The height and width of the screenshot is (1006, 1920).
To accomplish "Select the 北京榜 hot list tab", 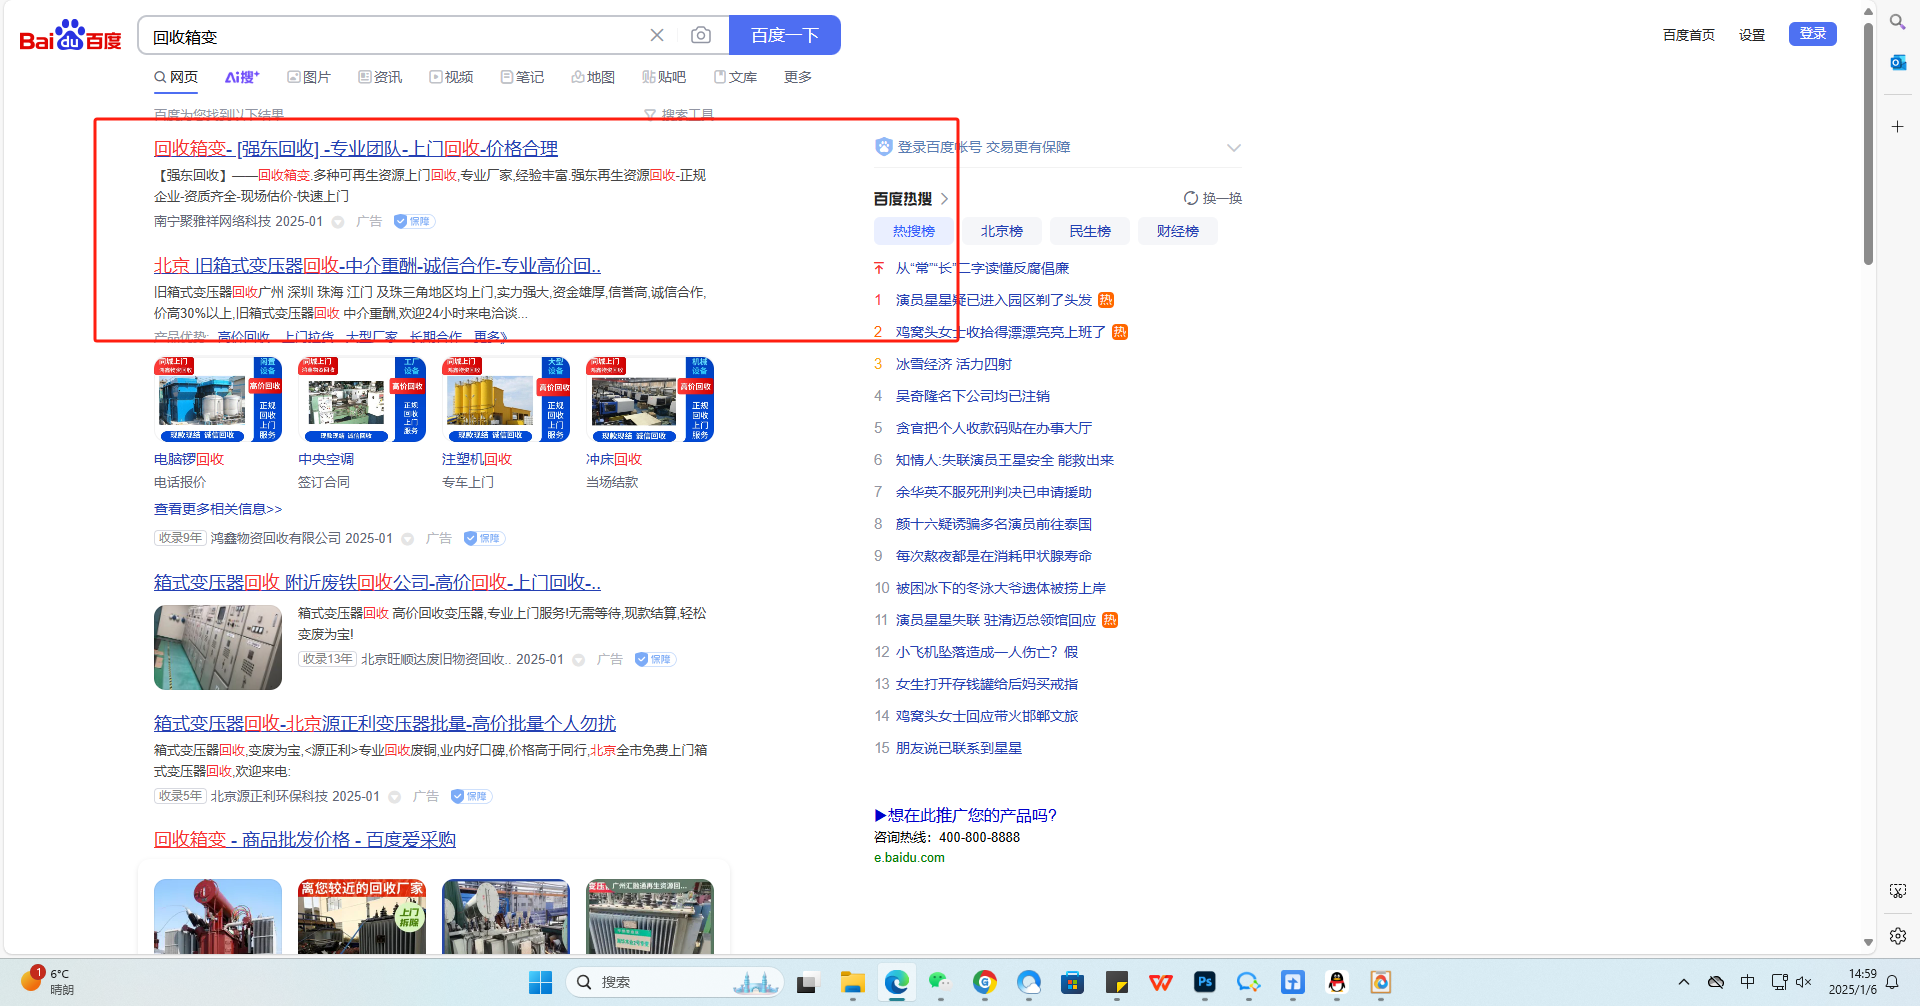I will (x=1001, y=231).
